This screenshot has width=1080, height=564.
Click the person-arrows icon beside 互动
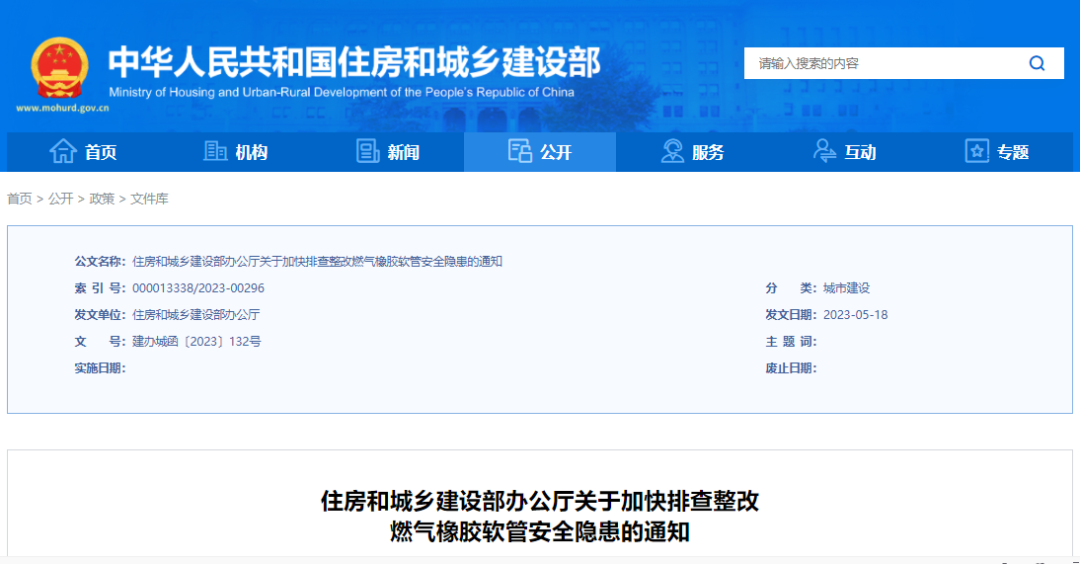coord(824,151)
